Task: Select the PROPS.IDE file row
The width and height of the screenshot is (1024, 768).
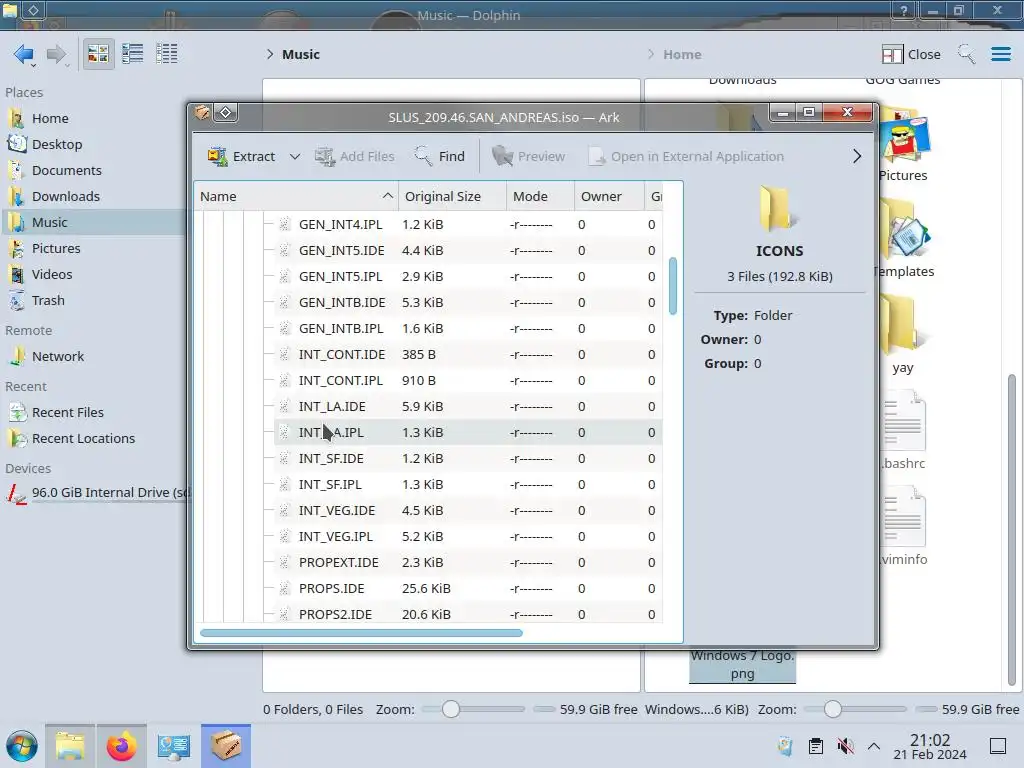Action: tap(468, 588)
